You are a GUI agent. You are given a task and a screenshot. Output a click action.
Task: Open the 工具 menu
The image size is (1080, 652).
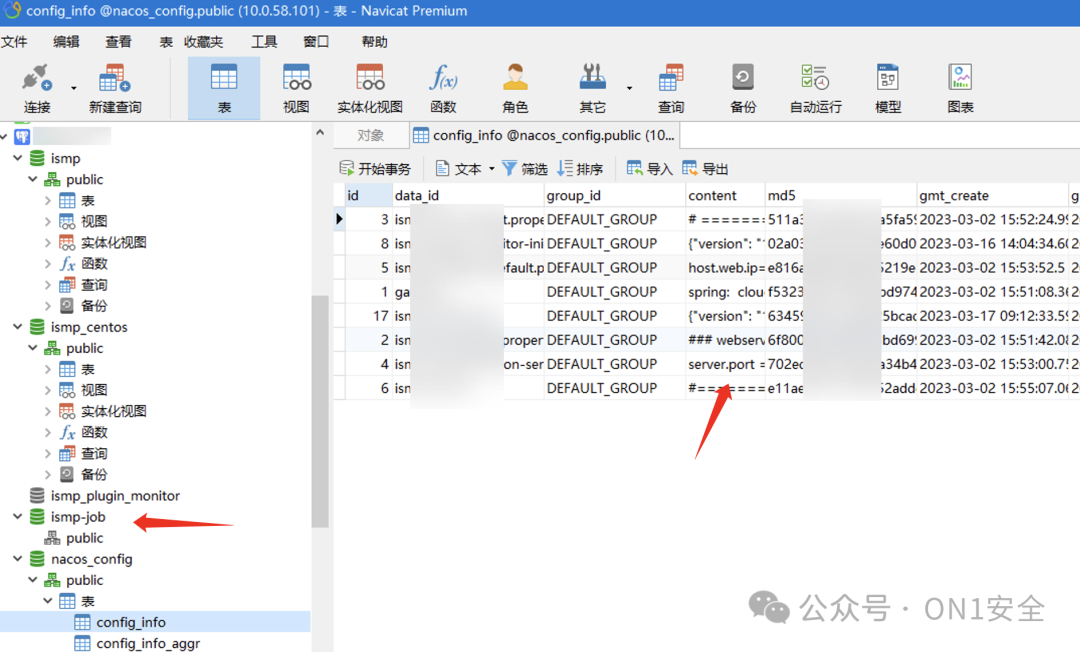tap(264, 42)
